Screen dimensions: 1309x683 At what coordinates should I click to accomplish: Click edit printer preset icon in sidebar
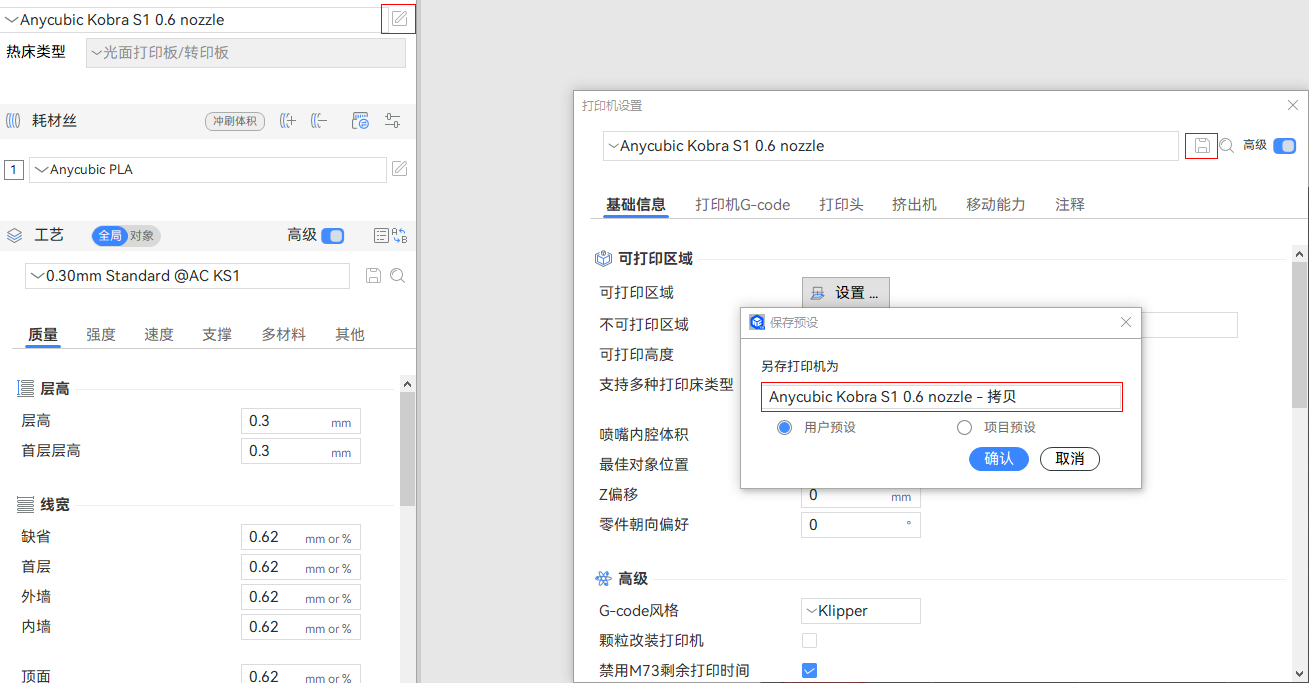(399, 19)
